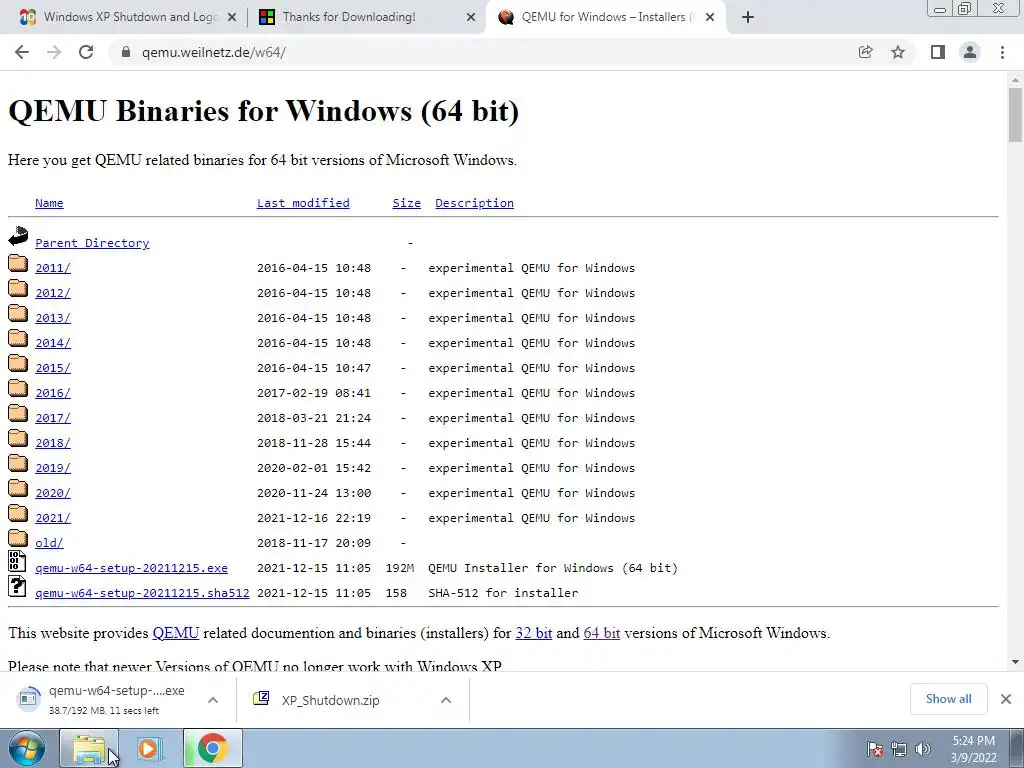Click the folder icon beside old/
The width and height of the screenshot is (1024, 768).
18,538
